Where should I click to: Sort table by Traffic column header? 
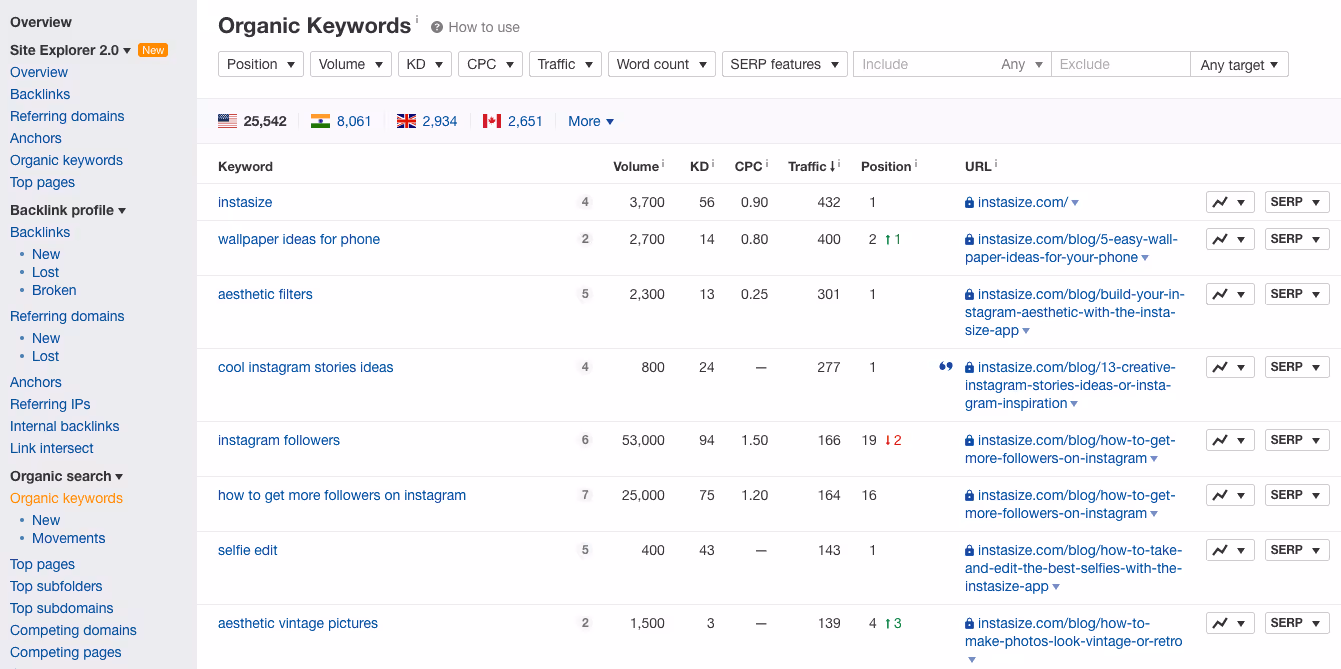click(x=813, y=166)
